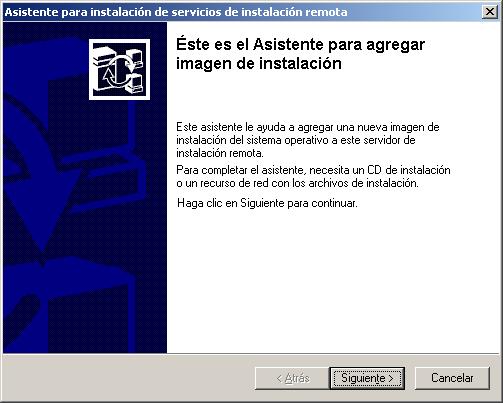Click the greyed-out Atrás button
Viewport: 503px width, 403px height.
click(293, 378)
